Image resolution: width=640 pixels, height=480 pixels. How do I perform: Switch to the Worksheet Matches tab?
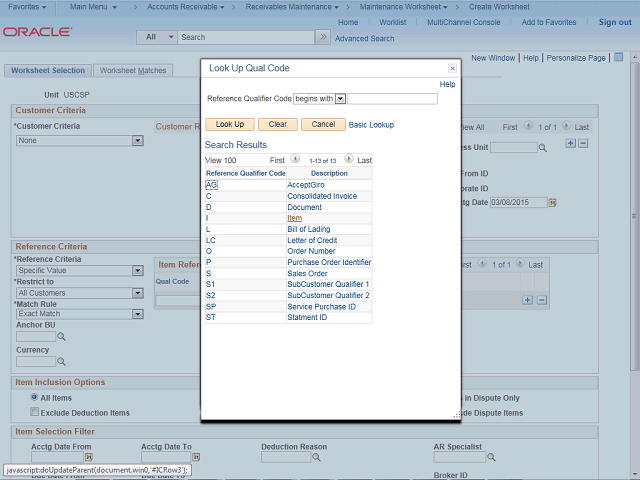click(x=133, y=71)
